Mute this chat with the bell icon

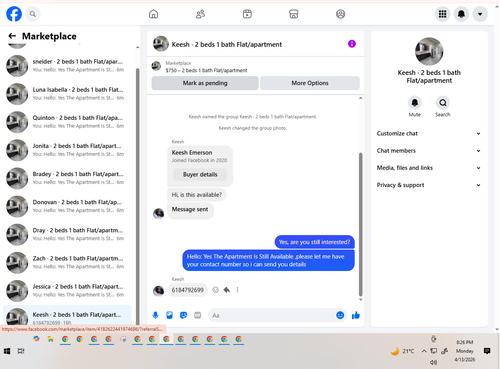pos(415,103)
